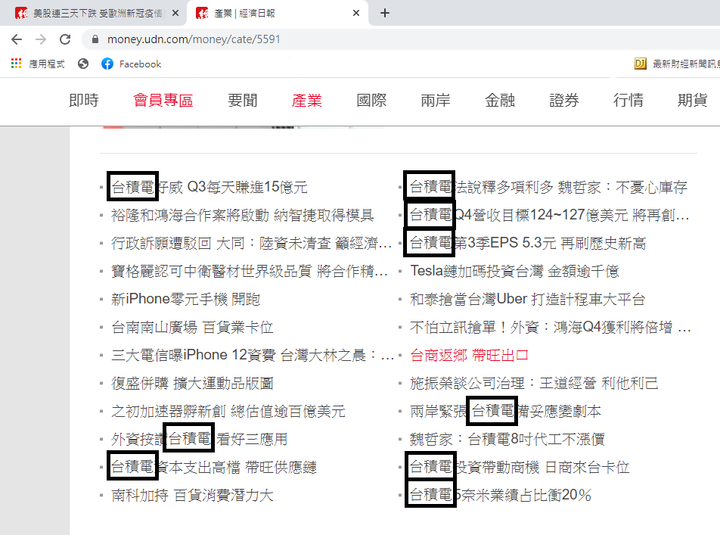Open article 裕隆和鴻海合作案將啟動

coord(242,215)
